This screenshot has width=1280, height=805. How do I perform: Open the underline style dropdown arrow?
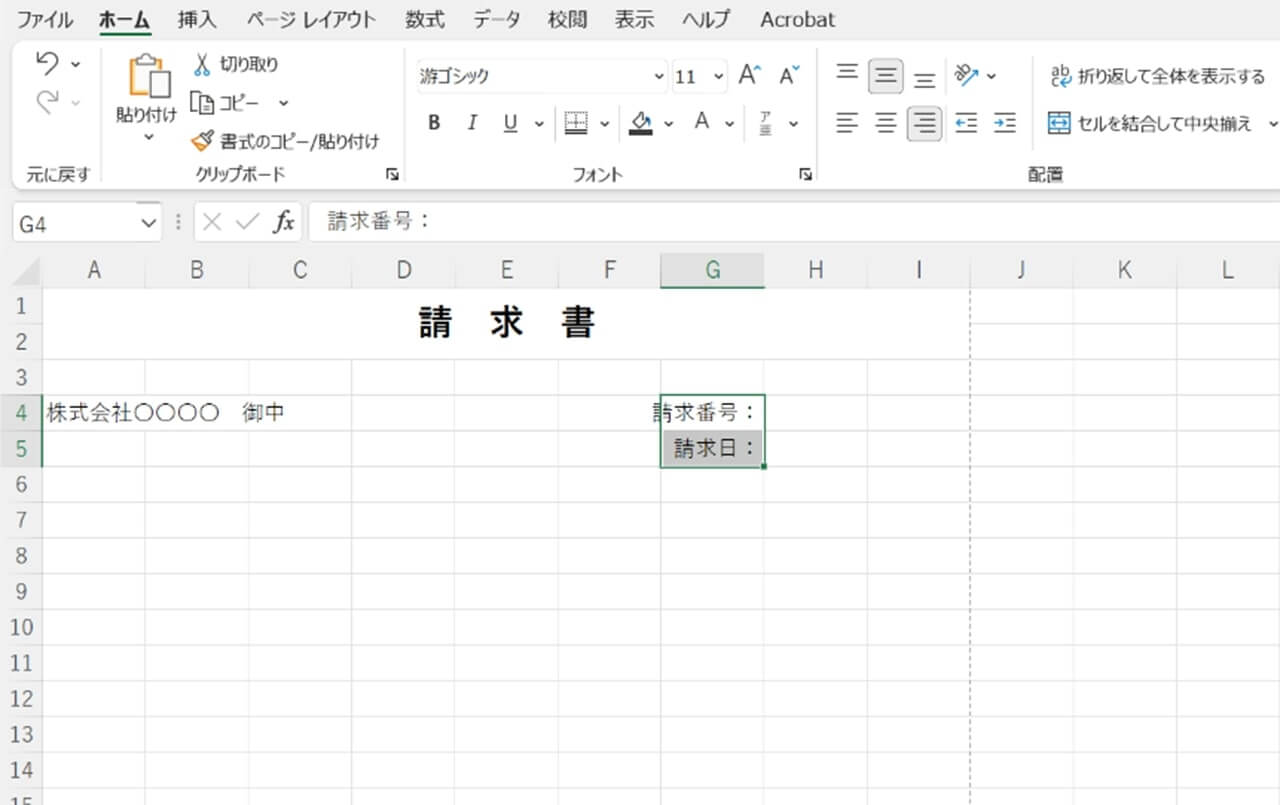(x=539, y=124)
